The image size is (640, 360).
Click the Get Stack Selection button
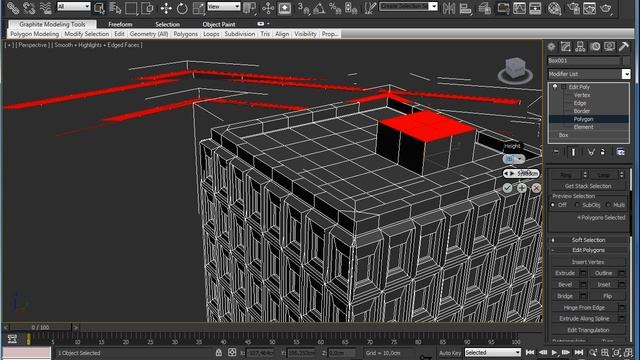(x=588, y=186)
